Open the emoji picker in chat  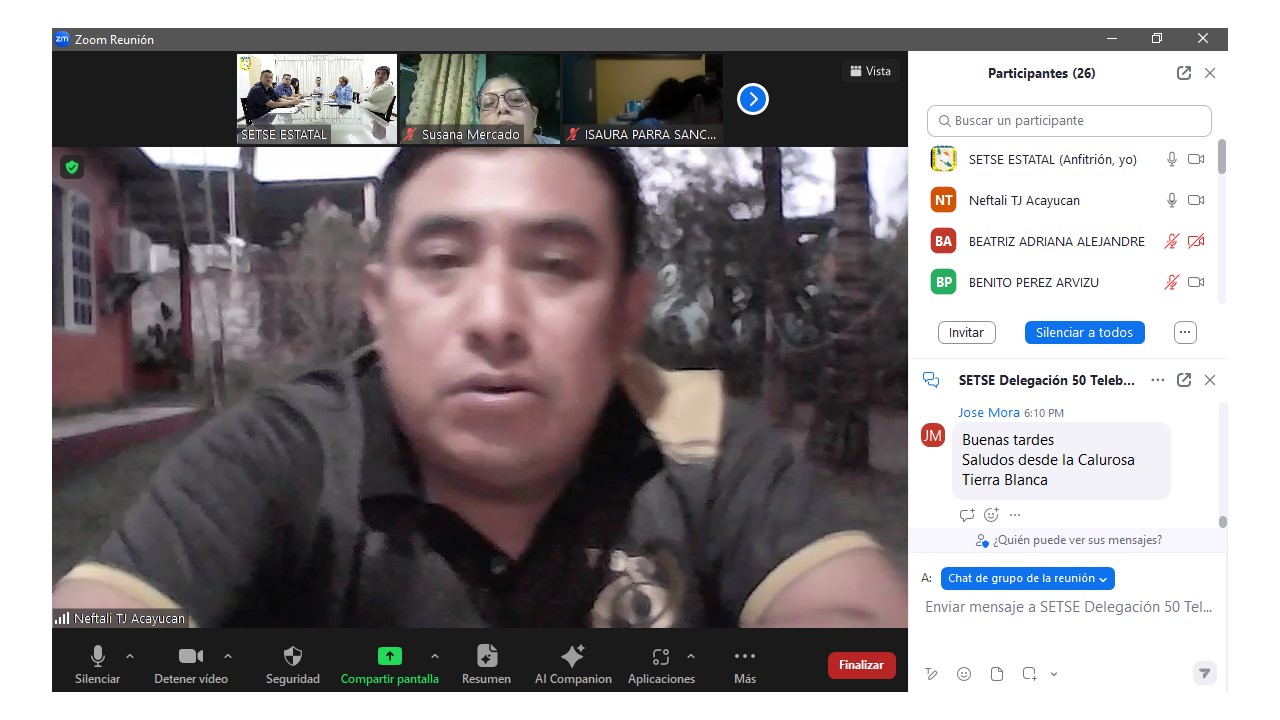click(964, 674)
